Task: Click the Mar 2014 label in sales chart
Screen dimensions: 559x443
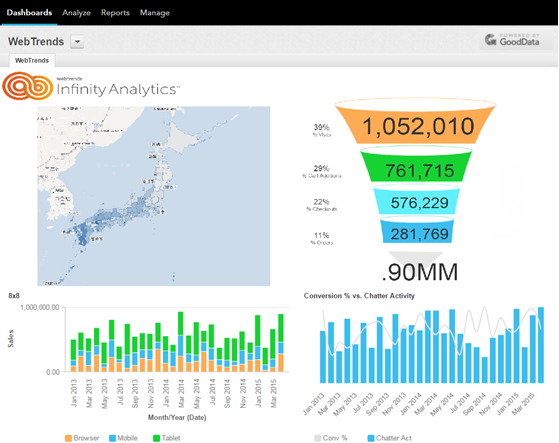Action: coord(181,393)
